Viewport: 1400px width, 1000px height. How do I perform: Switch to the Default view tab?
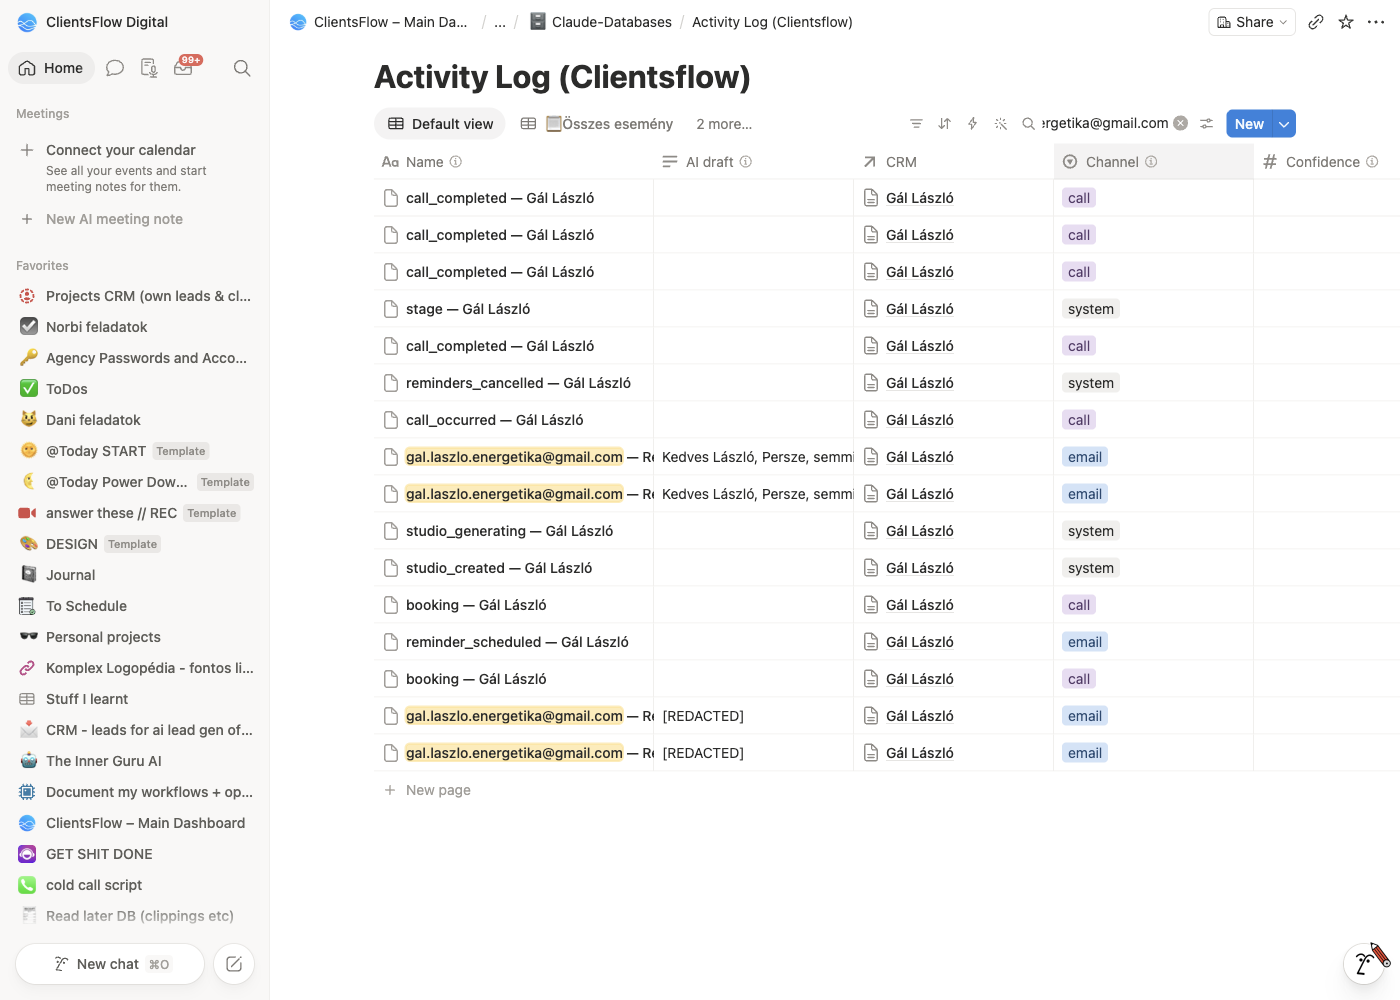pos(440,124)
